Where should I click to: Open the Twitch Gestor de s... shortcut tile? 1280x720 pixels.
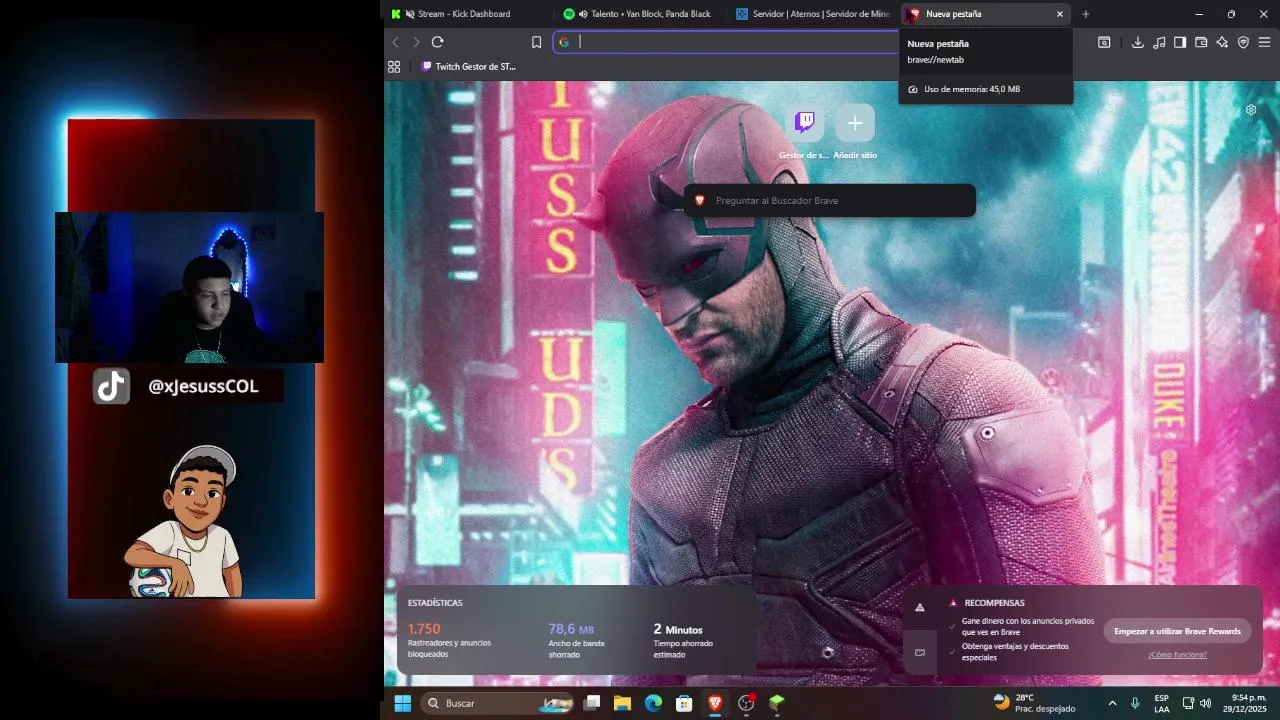pos(805,123)
